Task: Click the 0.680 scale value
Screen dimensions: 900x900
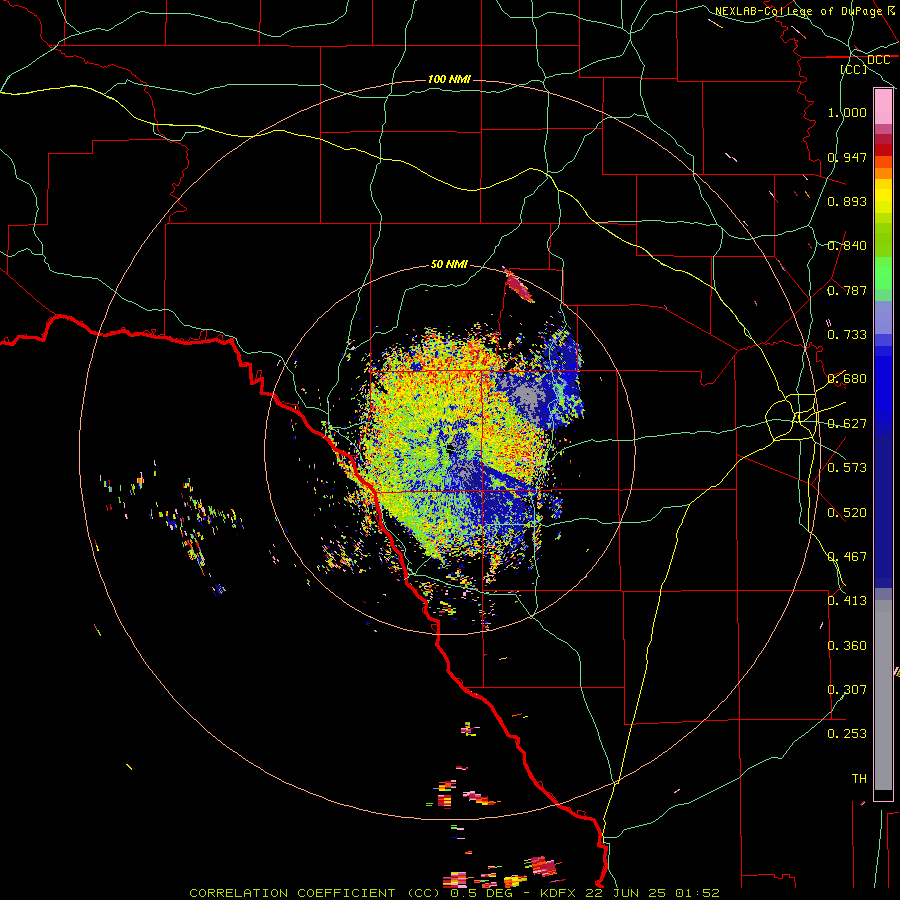Action: coord(847,379)
